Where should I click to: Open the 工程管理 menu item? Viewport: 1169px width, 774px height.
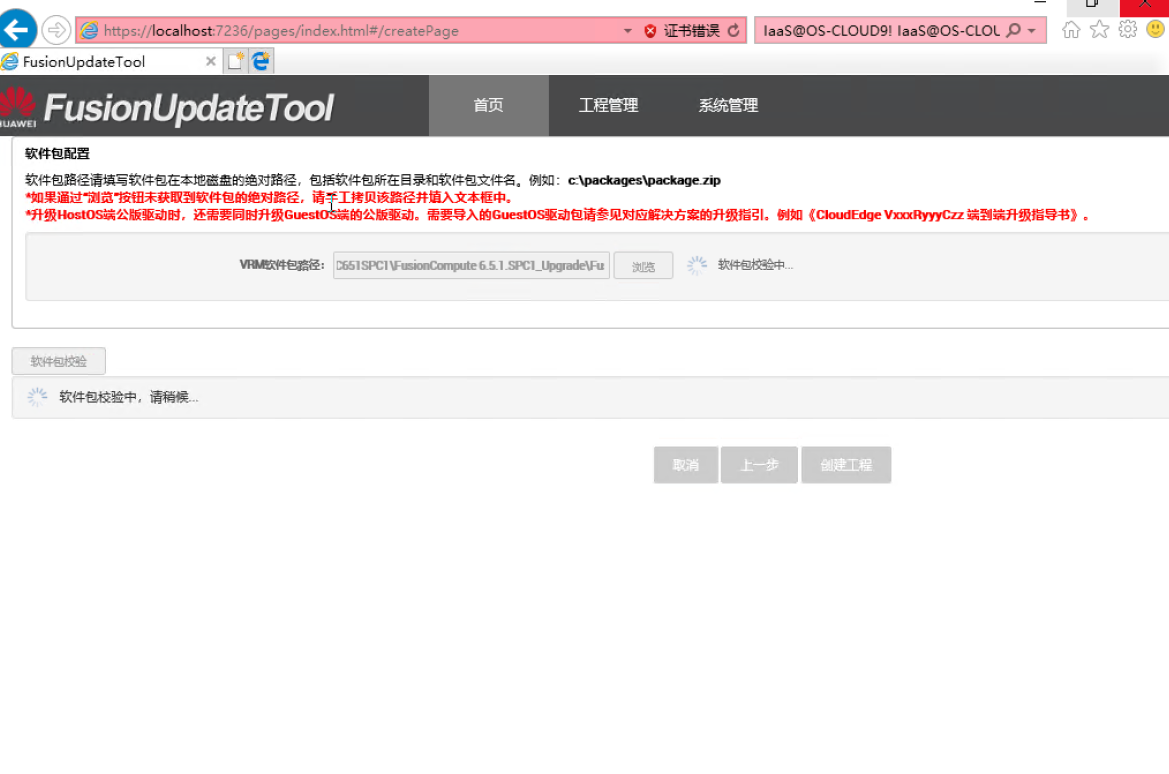pos(608,105)
